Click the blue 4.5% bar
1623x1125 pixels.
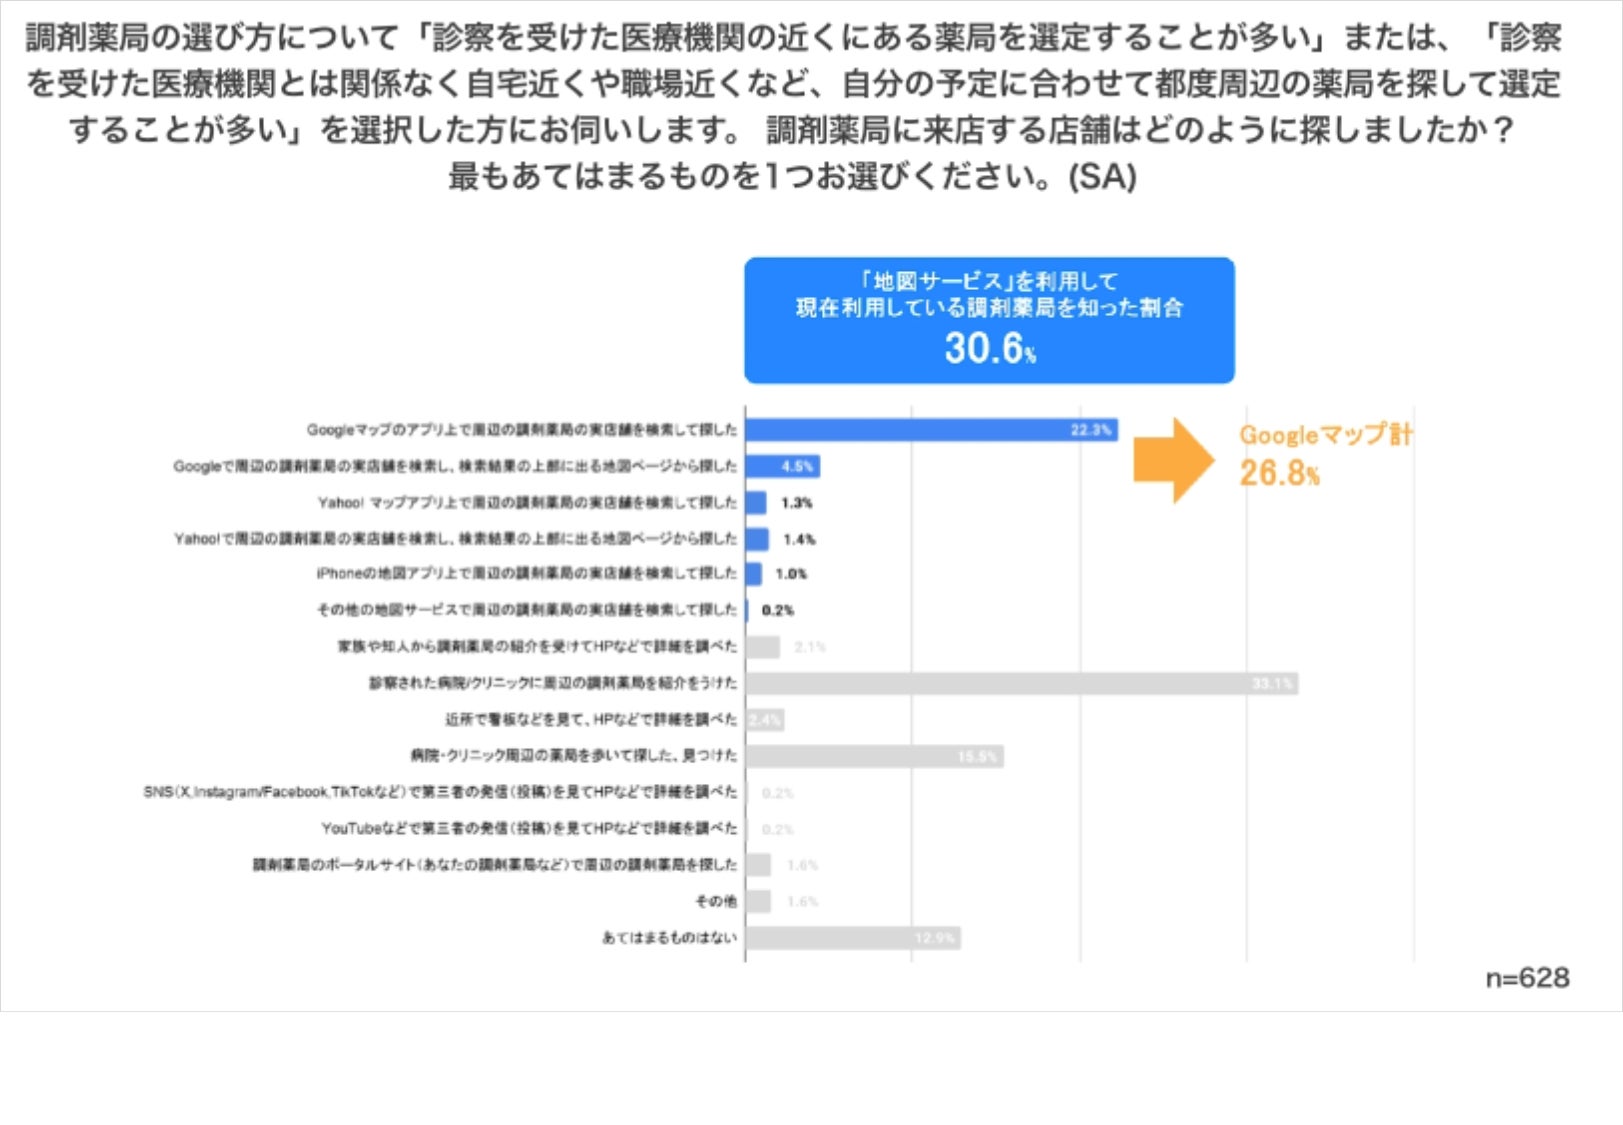tap(782, 466)
